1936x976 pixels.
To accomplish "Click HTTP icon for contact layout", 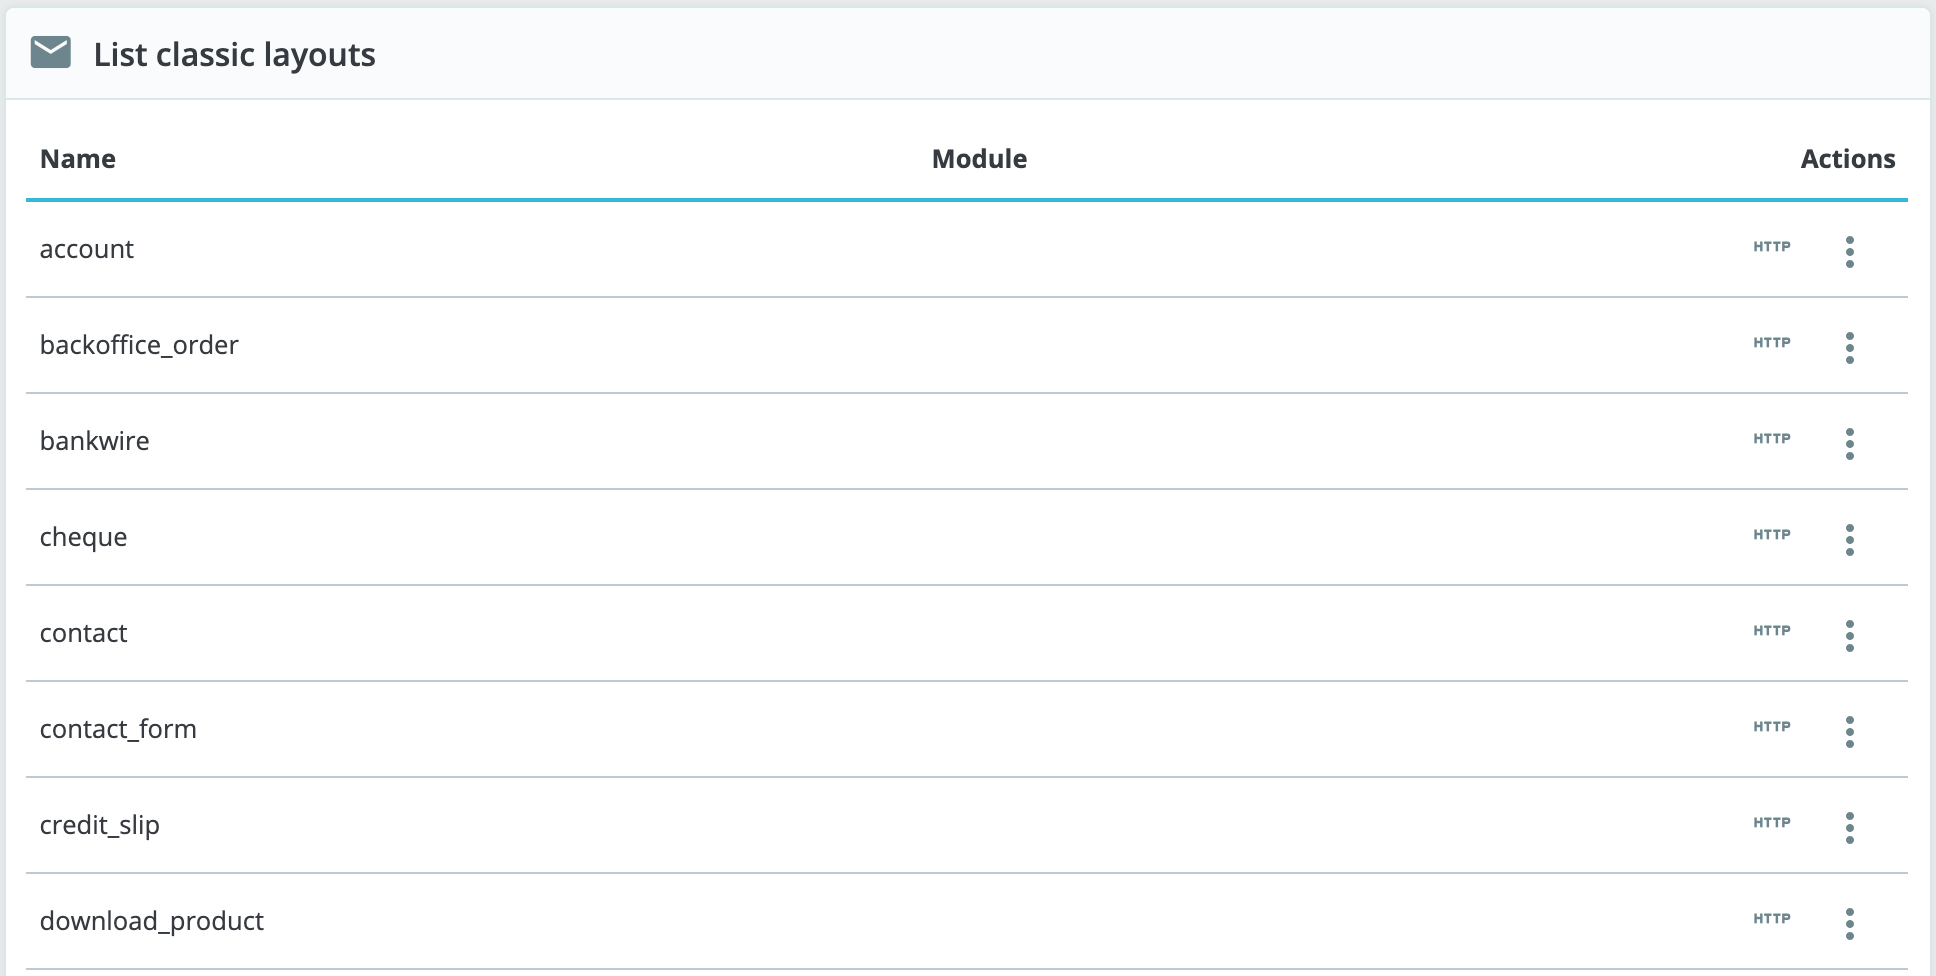I will (1771, 631).
